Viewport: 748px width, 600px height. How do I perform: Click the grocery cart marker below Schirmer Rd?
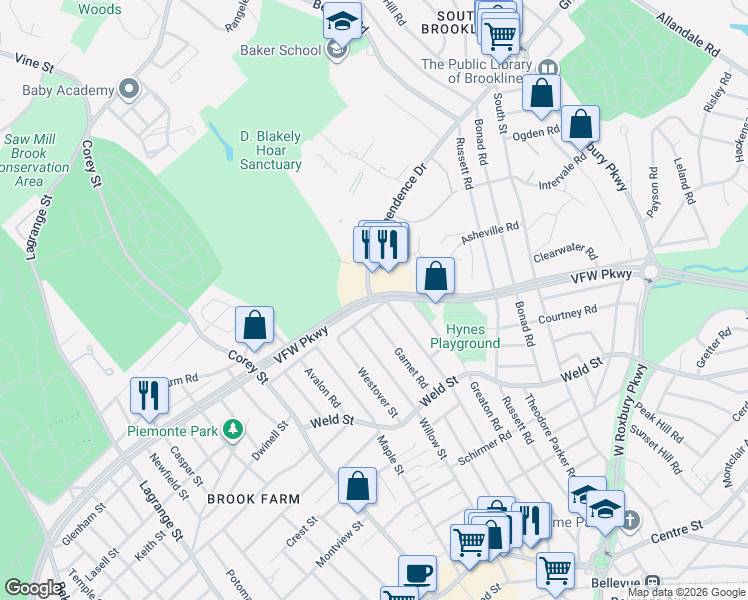coord(469,544)
